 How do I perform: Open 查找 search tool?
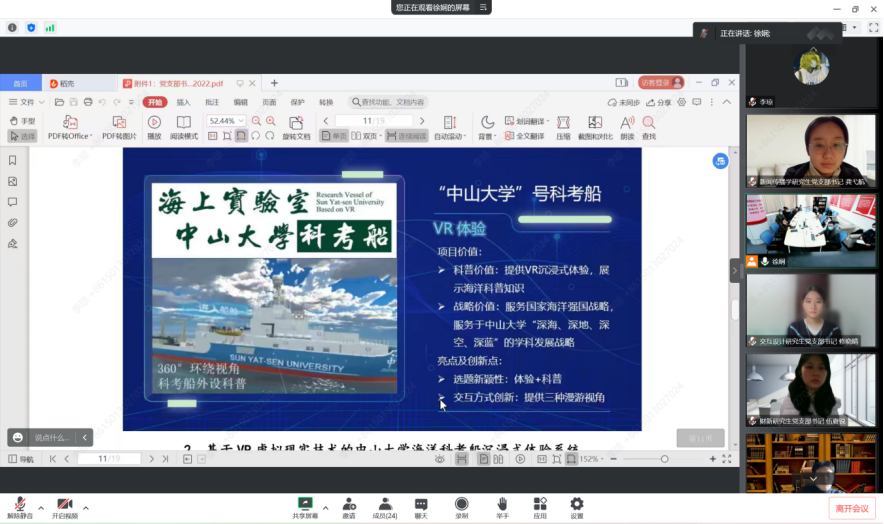pyautogui.click(x=649, y=127)
